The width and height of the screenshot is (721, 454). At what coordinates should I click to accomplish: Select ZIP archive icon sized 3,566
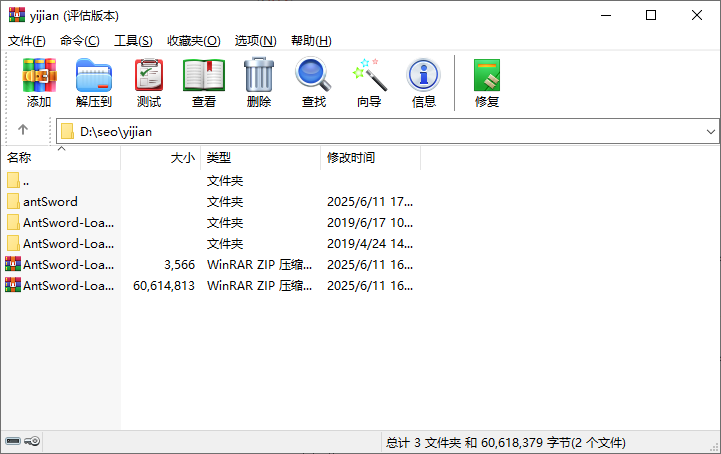click(x=13, y=264)
